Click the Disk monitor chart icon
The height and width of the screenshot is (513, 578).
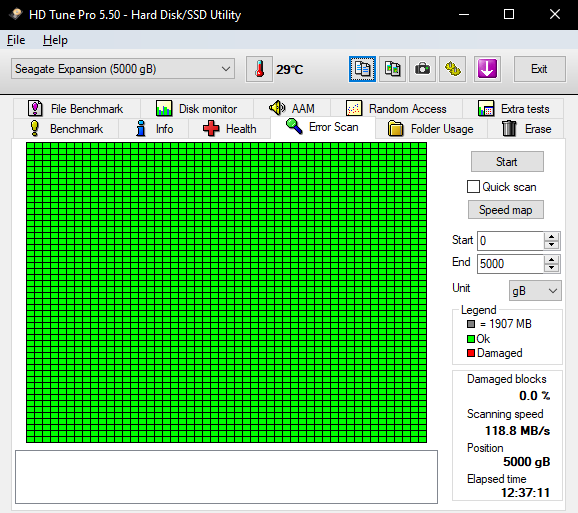(164, 109)
